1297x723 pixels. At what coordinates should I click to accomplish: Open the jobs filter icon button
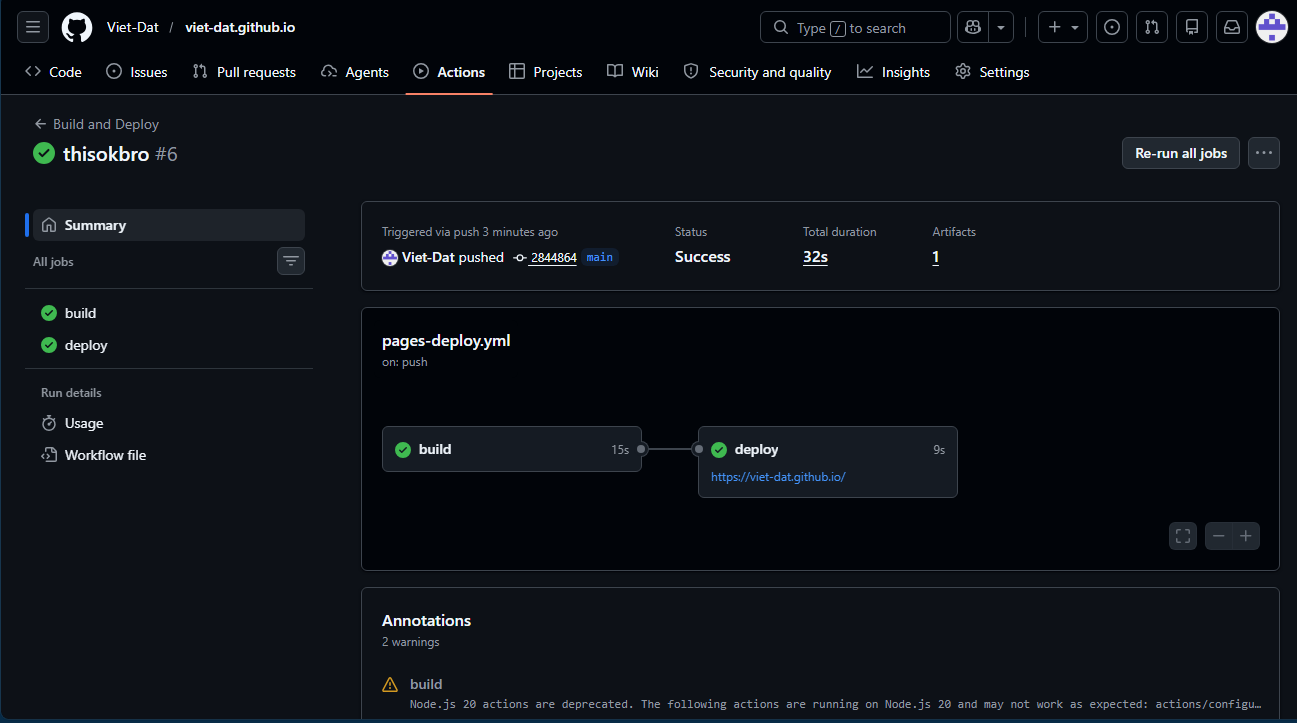[291, 261]
